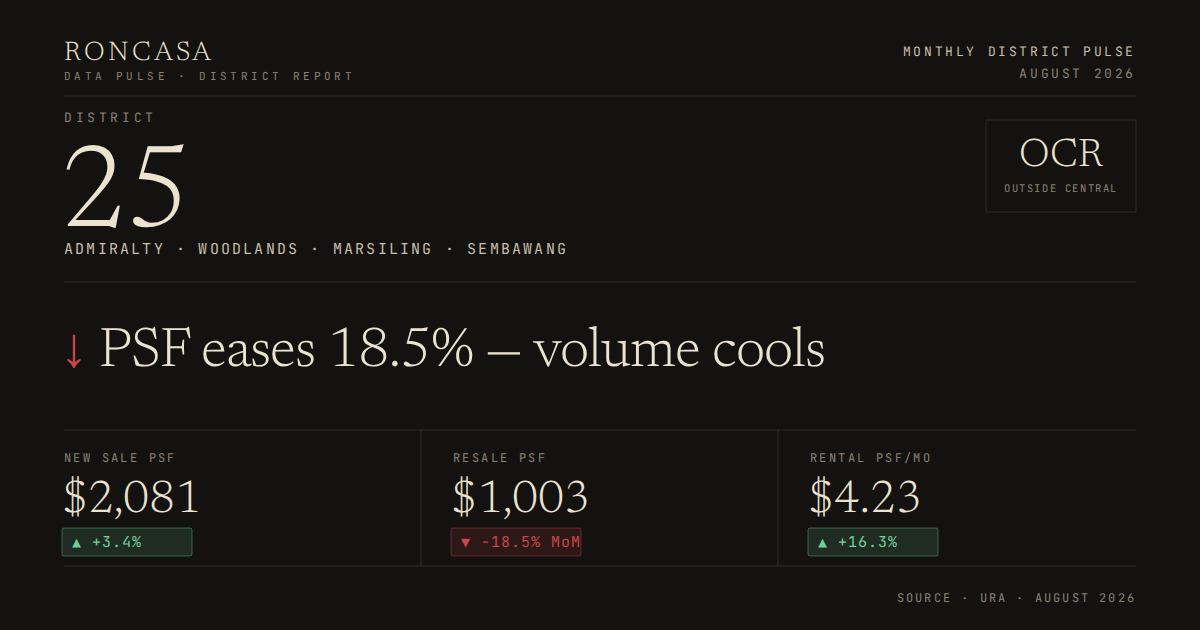Viewport: 1200px width, 630px height.
Task: Click the -18.5% MoM resale badge
Action: pos(516,542)
